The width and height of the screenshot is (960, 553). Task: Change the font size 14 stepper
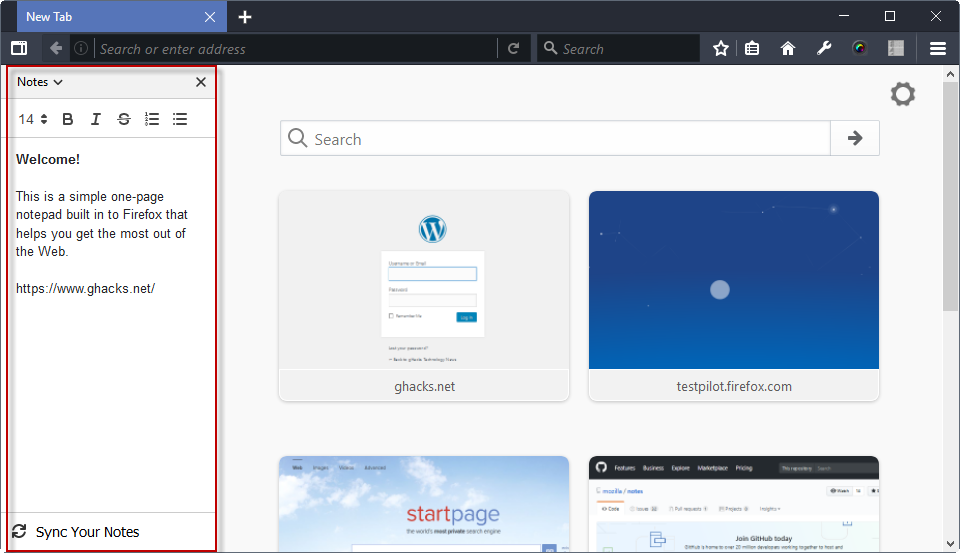coord(33,119)
